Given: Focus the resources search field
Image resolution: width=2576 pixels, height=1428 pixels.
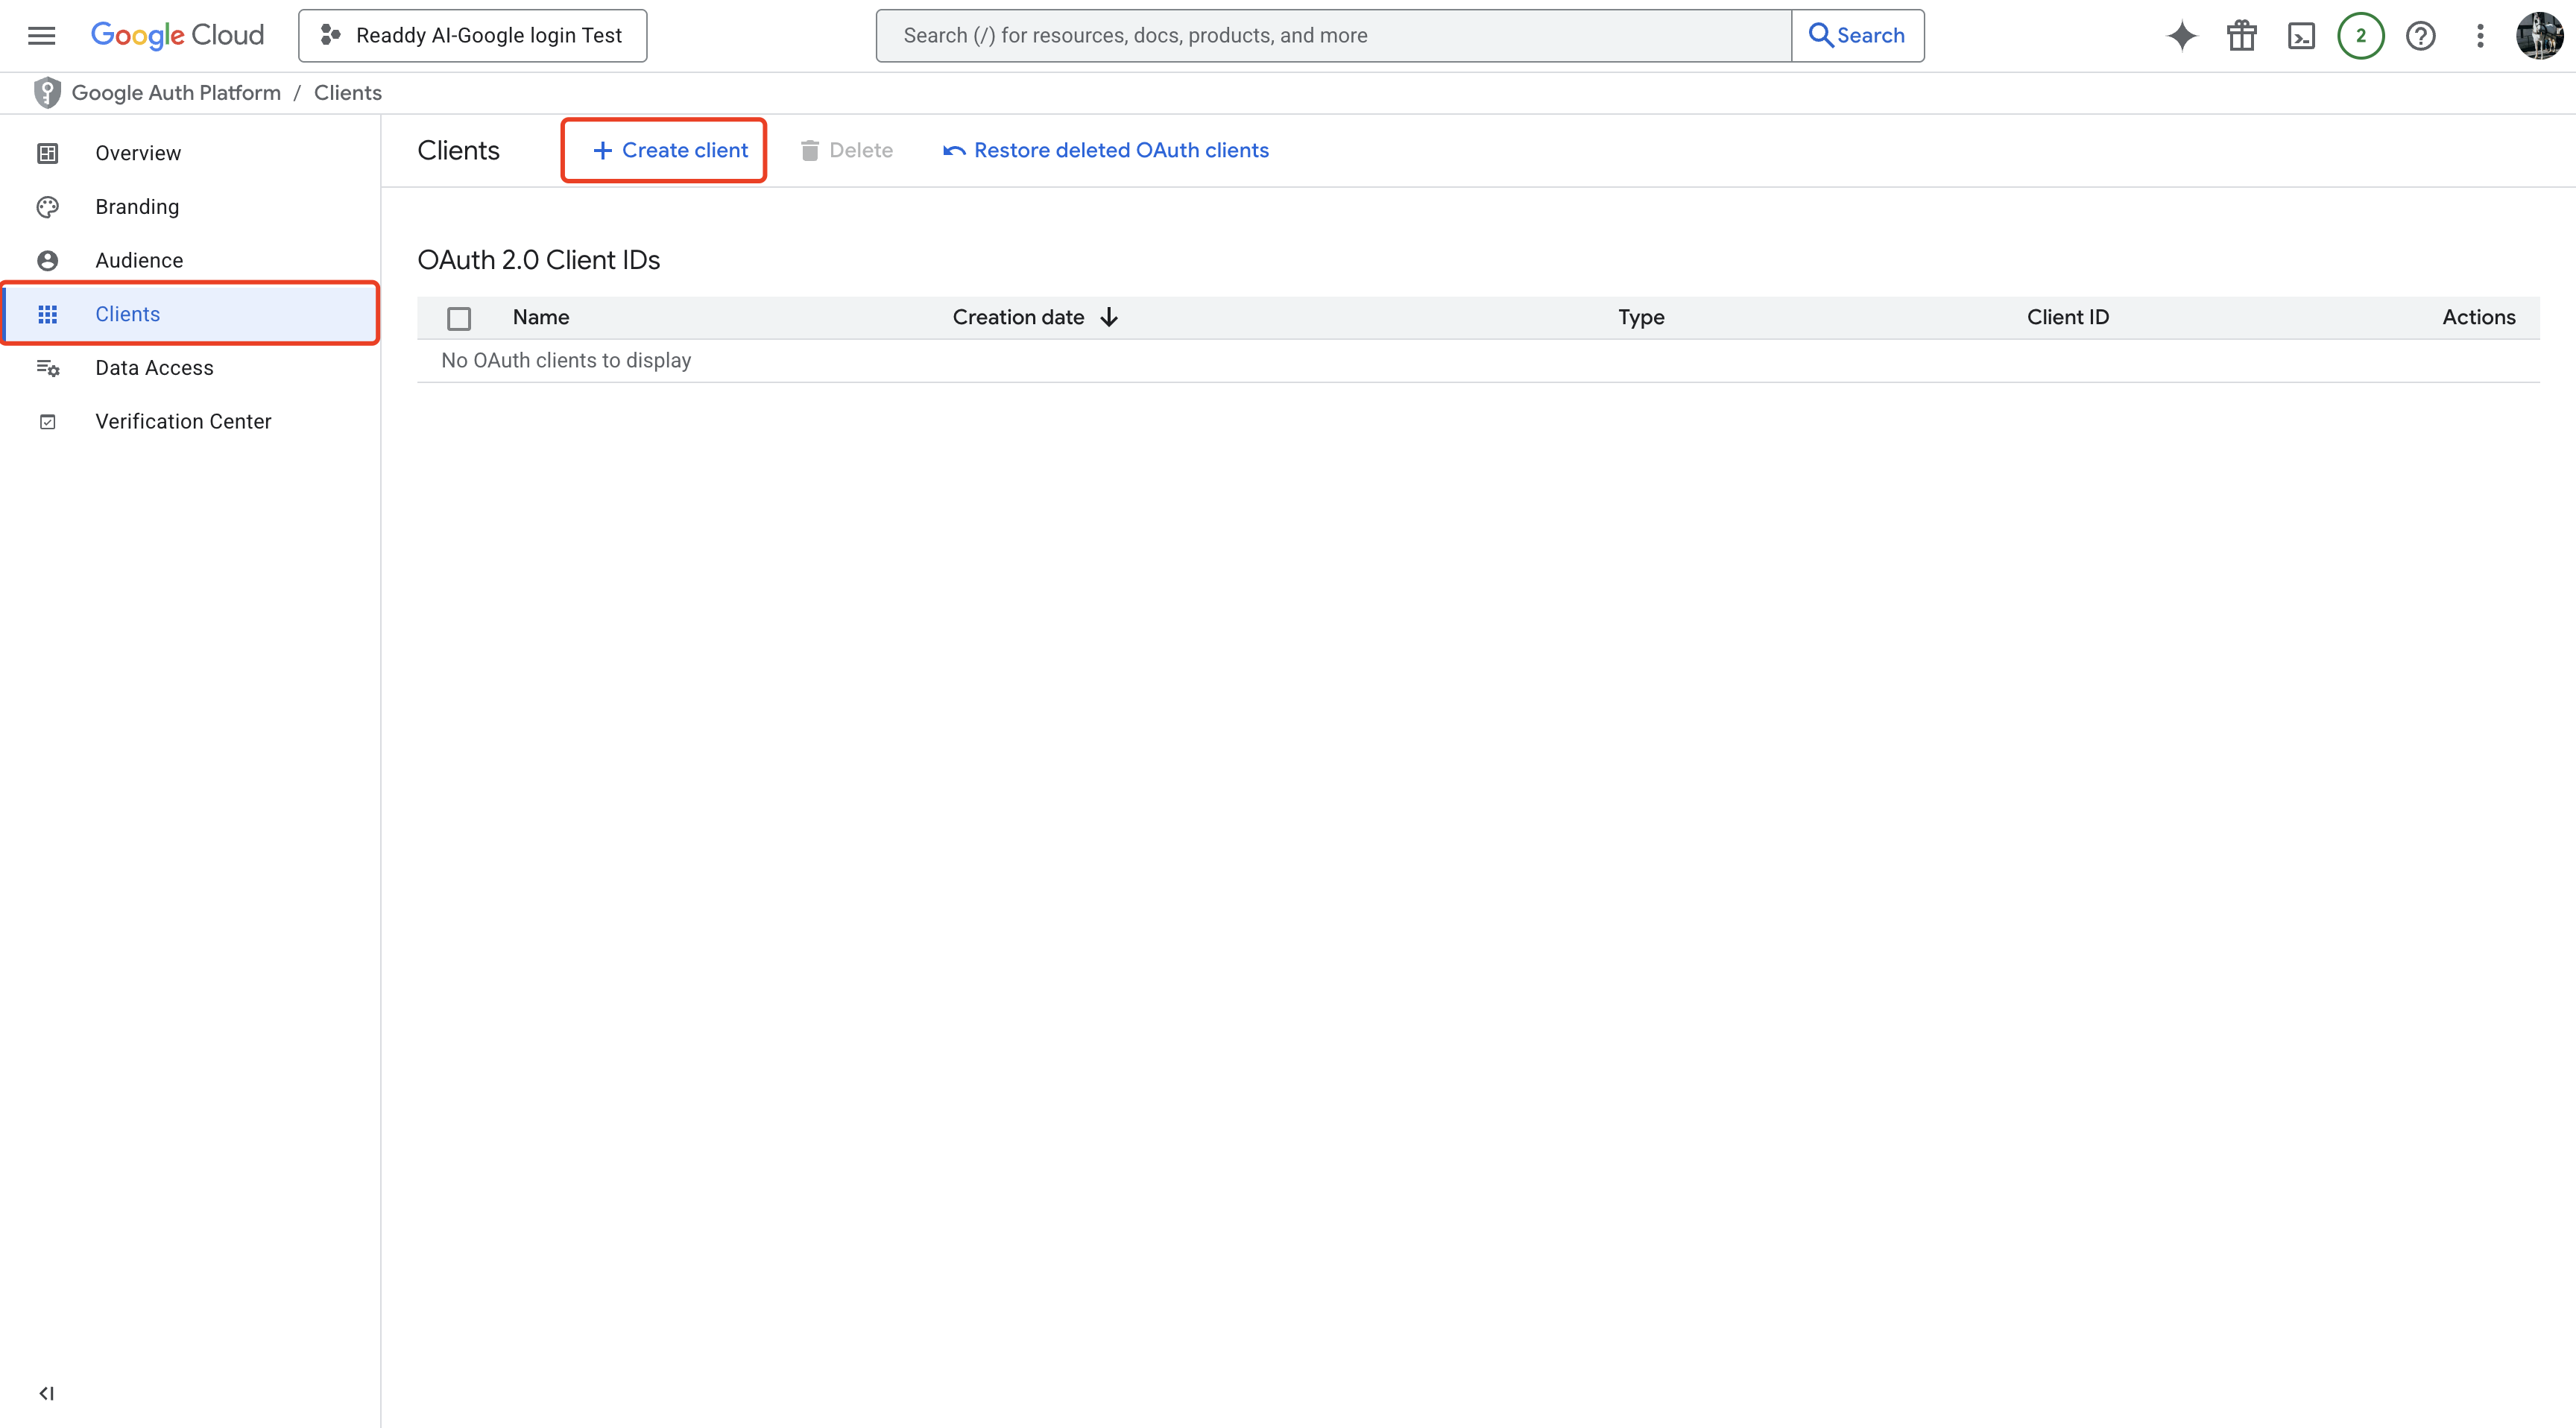Looking at the screenshot, I should [x=1333, y=36].
